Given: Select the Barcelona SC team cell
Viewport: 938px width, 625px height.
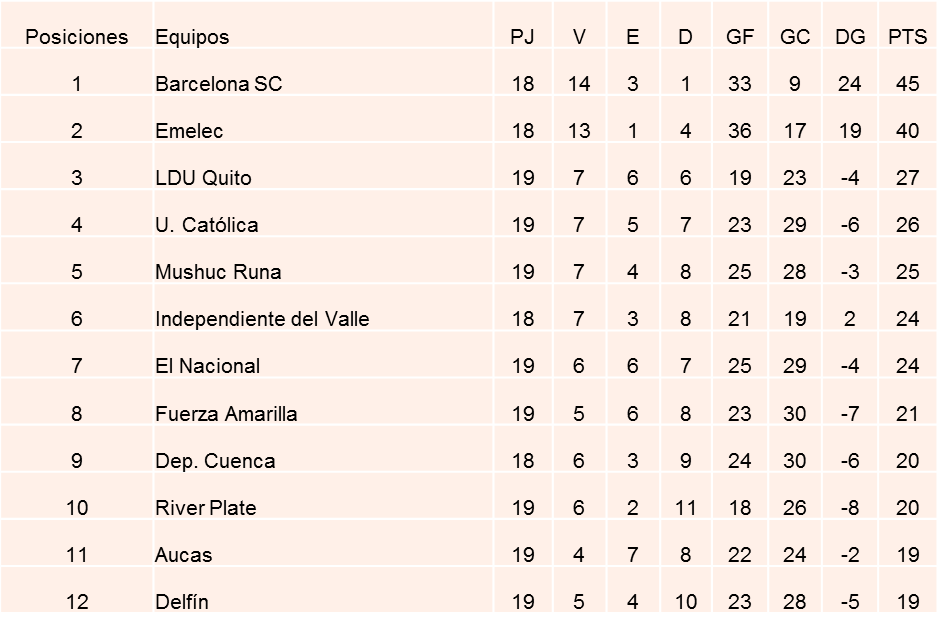Looking at the screenshot, I should pyautogui.click(x=219, y=84).
